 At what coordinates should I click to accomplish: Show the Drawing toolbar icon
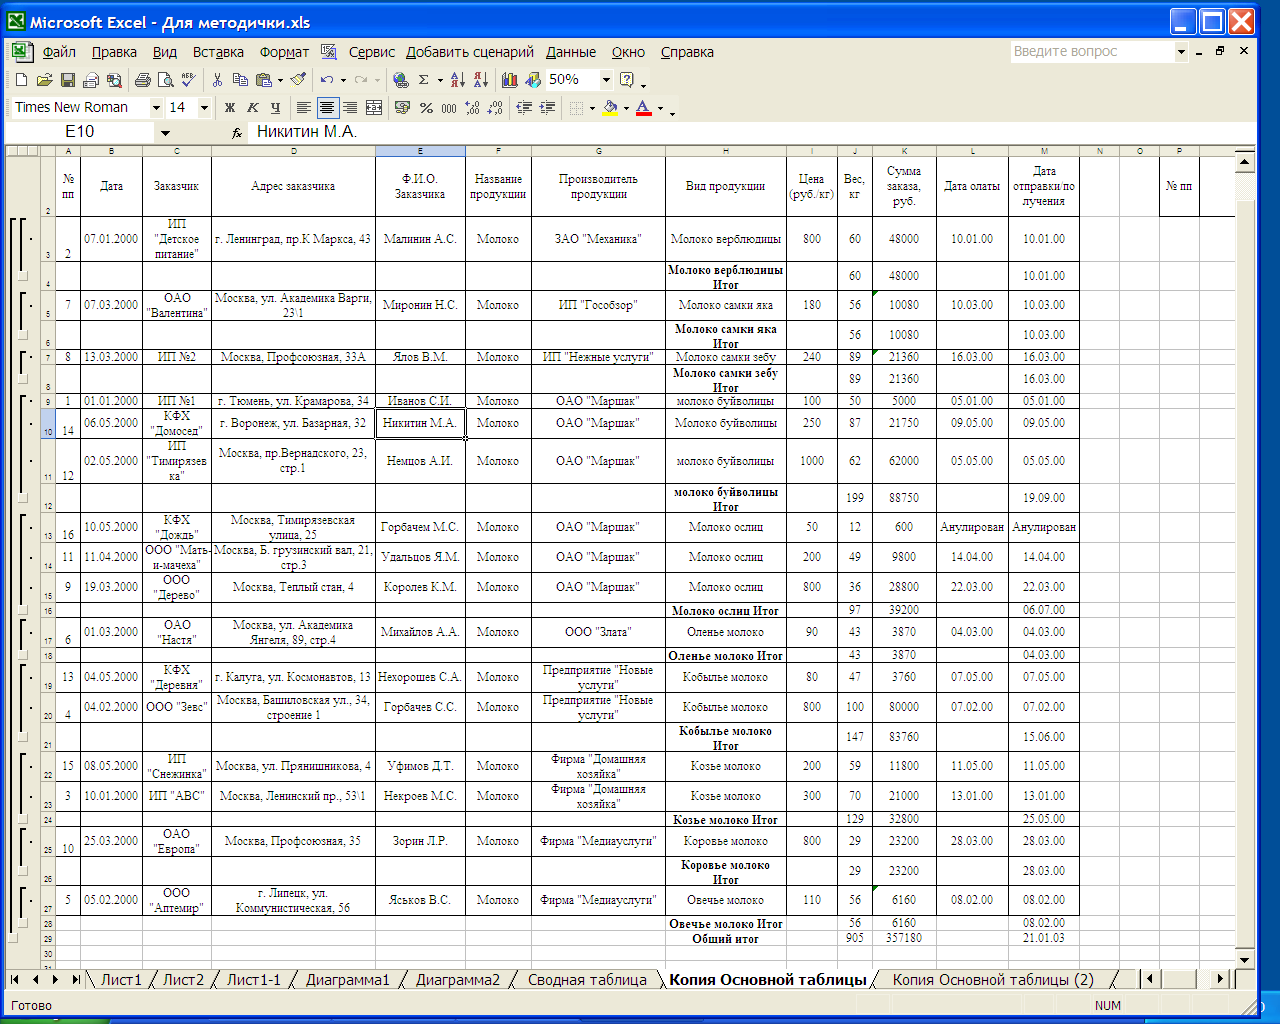pos(533,80)
